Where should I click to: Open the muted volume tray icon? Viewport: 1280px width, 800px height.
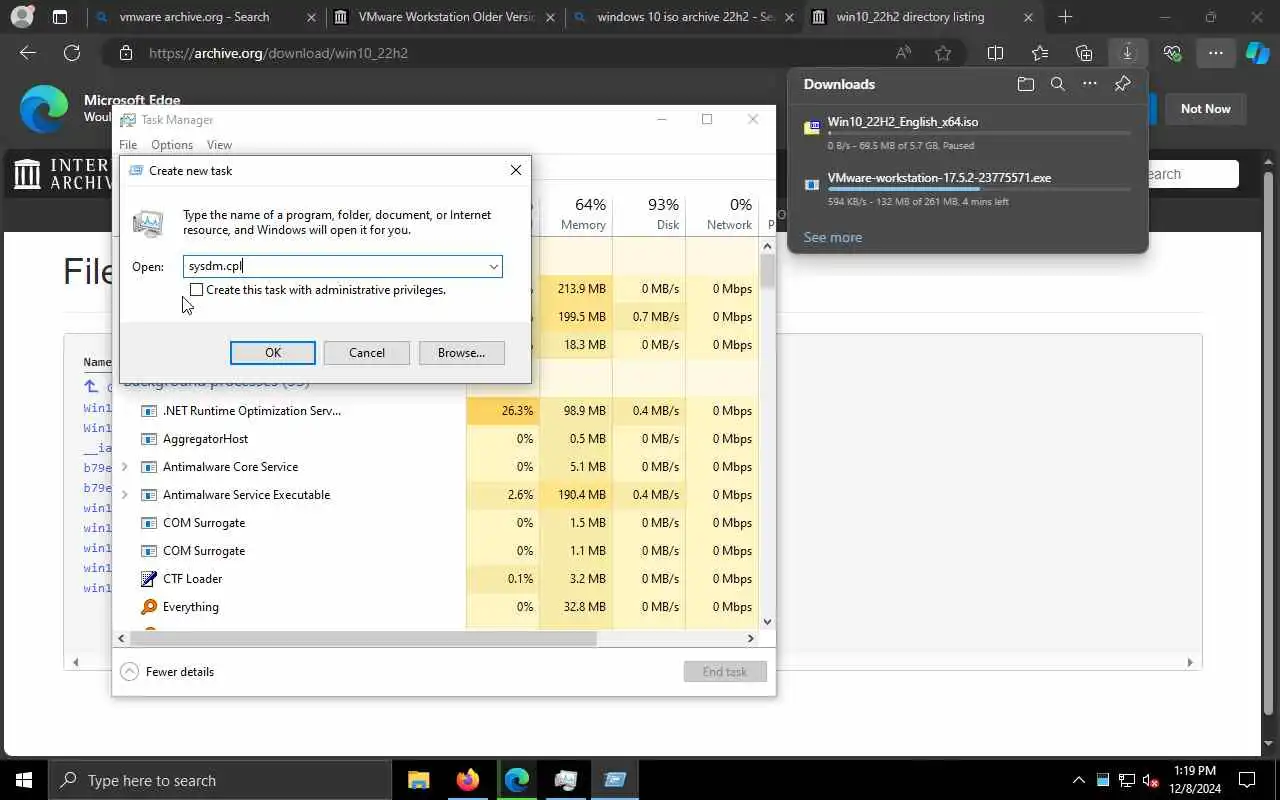(x=1151, y=780)
